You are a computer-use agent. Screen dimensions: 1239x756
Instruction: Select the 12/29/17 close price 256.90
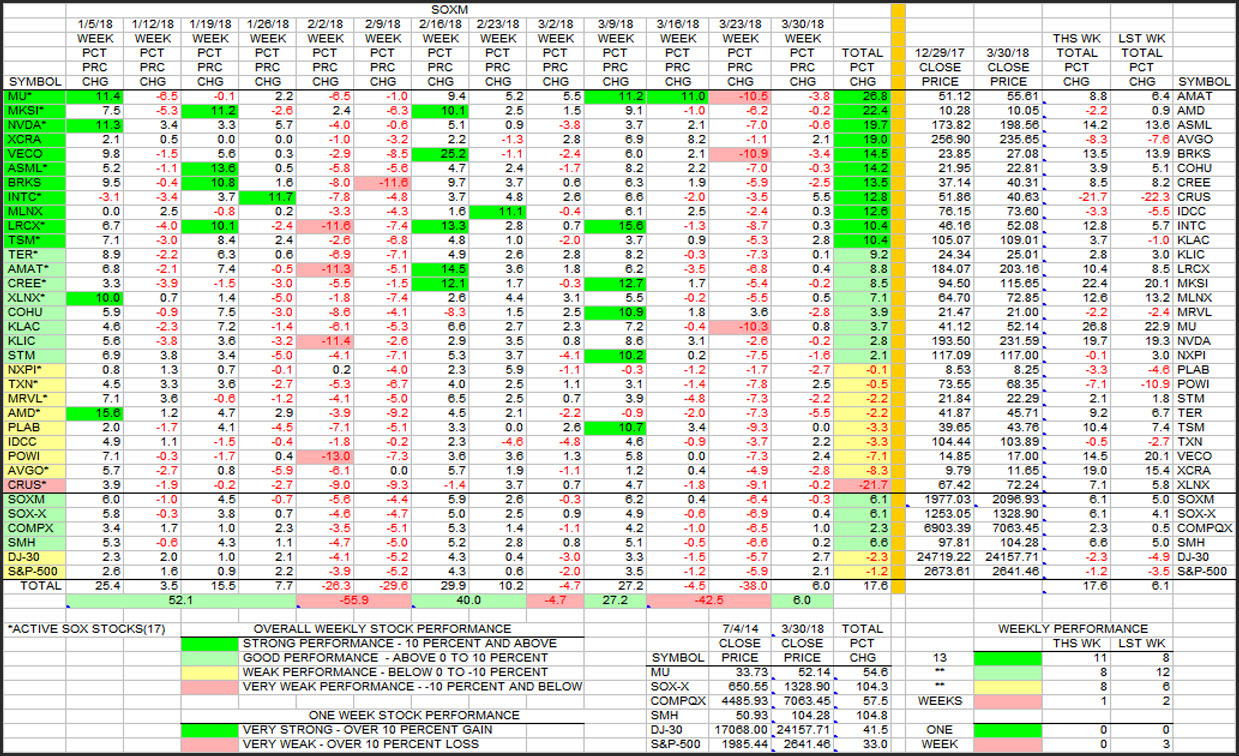click(937, 139)
